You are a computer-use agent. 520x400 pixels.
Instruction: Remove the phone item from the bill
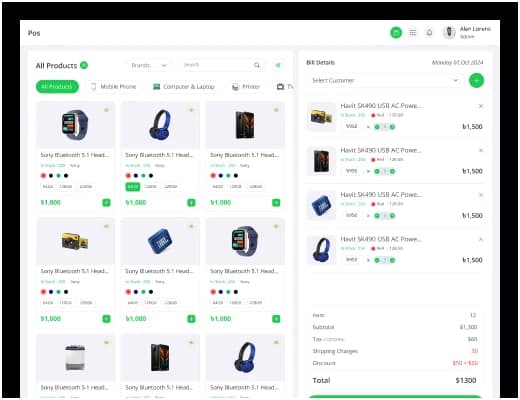481,150
